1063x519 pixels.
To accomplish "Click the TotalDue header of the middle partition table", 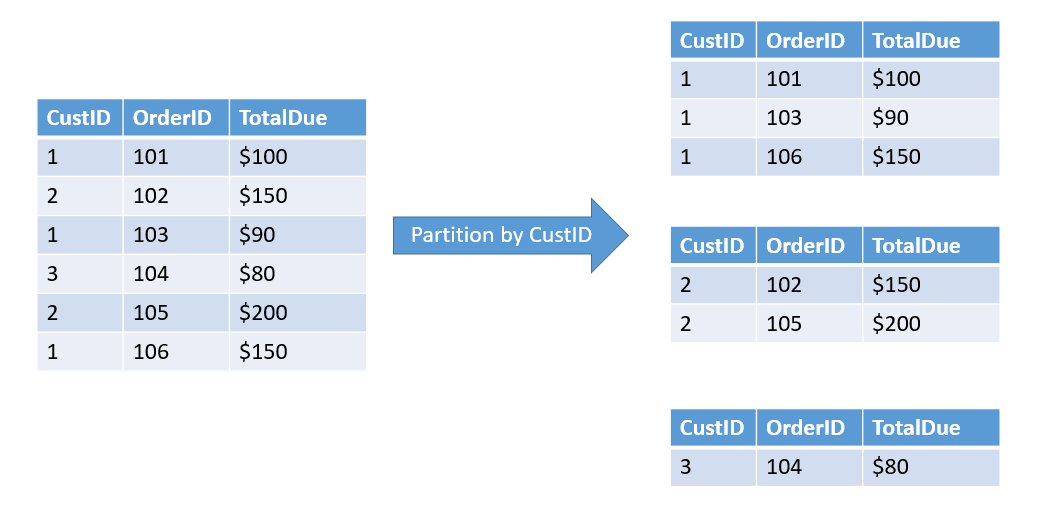I will coord(931,245).
